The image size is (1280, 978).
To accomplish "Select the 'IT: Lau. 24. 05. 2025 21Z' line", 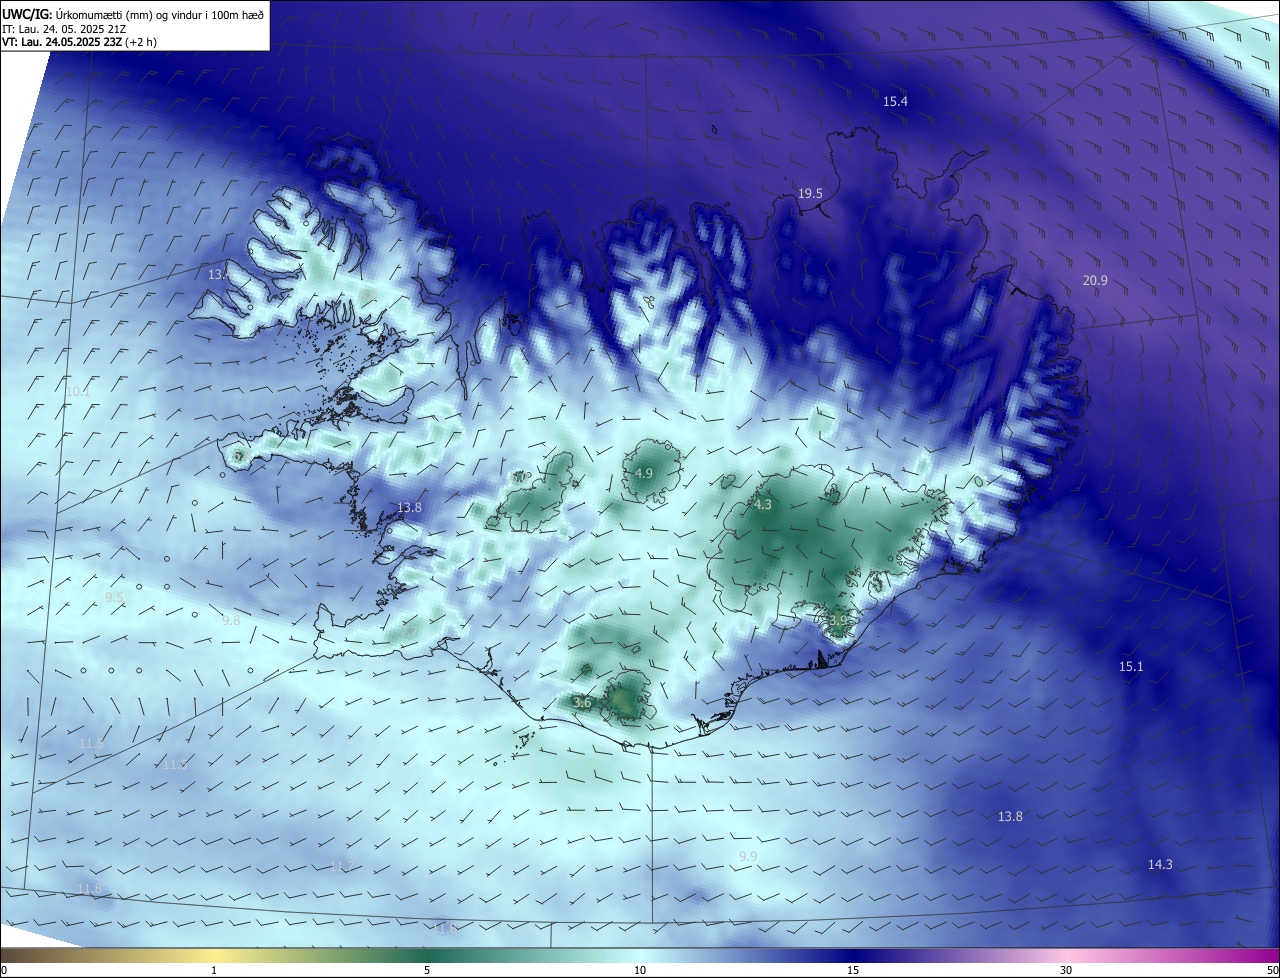I will [x=62, y=29].
